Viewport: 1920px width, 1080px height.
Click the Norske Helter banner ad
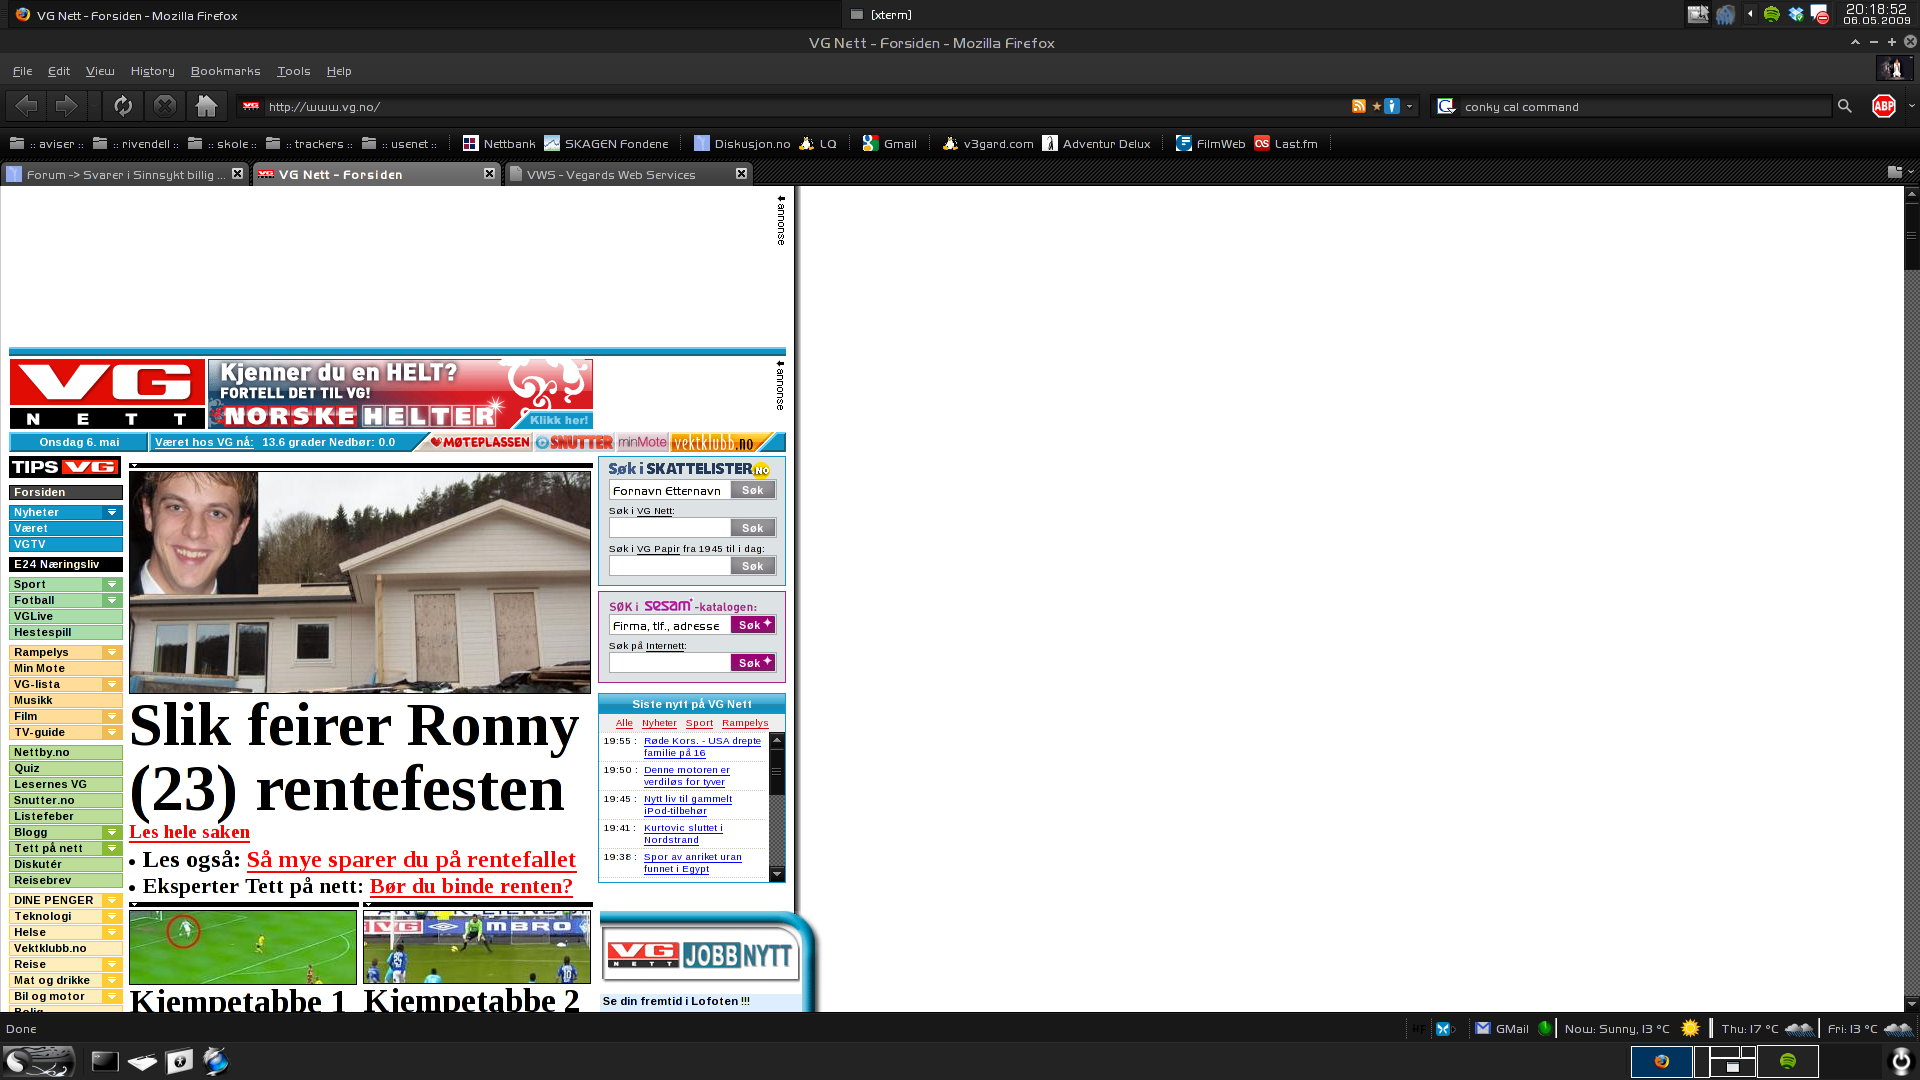(x=400, y=394)
